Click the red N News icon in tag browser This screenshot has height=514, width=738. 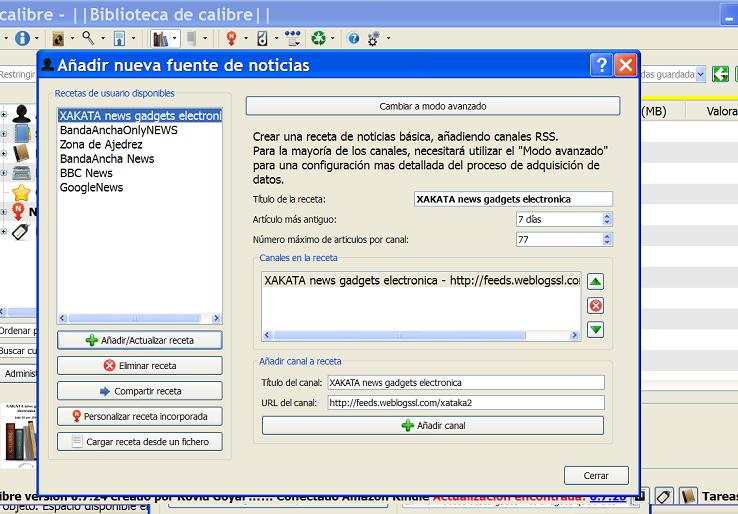18,212
